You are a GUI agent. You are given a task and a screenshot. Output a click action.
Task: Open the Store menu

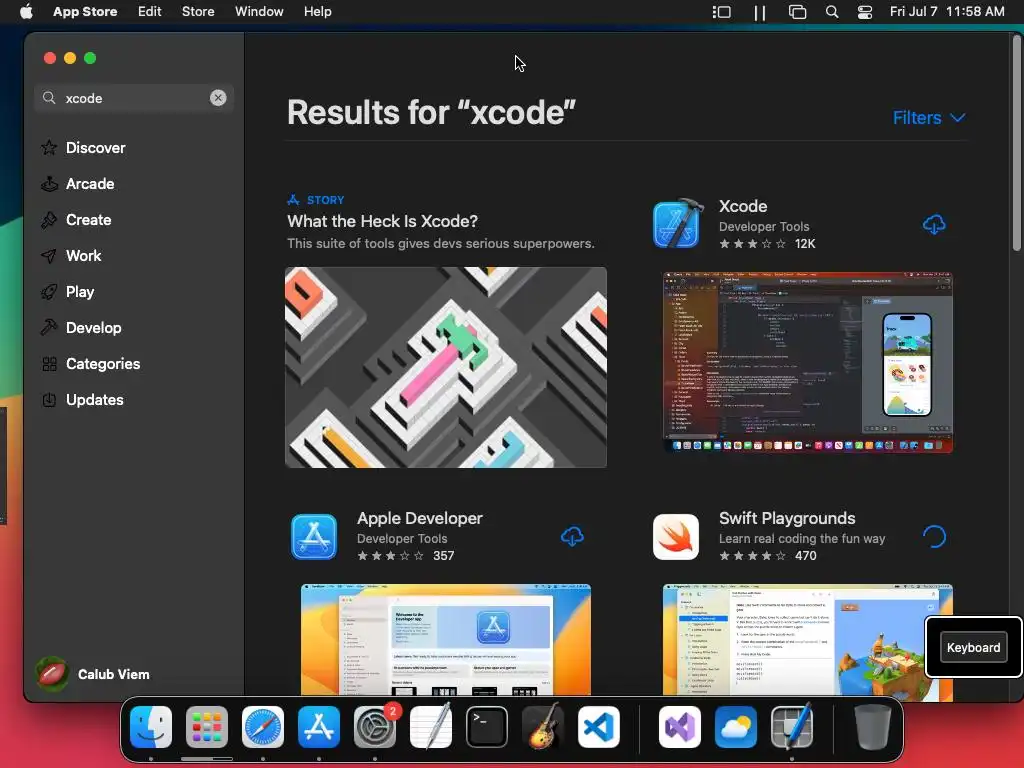198,11
